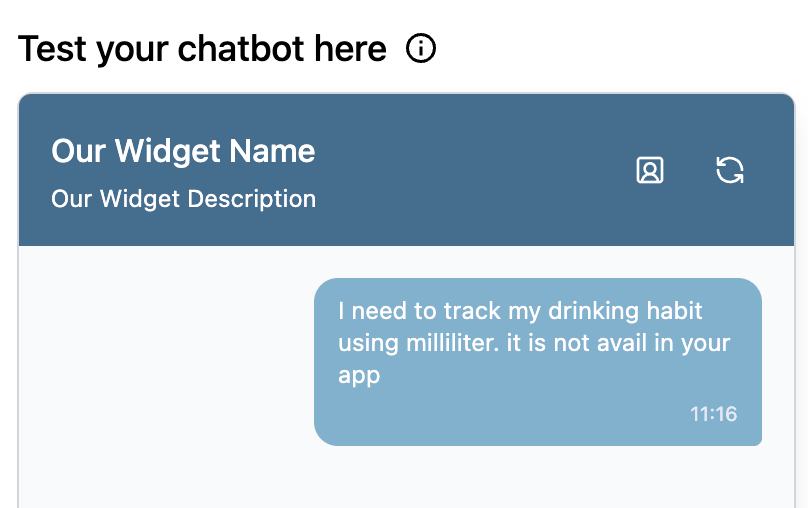Click the info icon beside the heading
Image resolution: width=808 pixels, height=508 pixels.
pos(421,48)
